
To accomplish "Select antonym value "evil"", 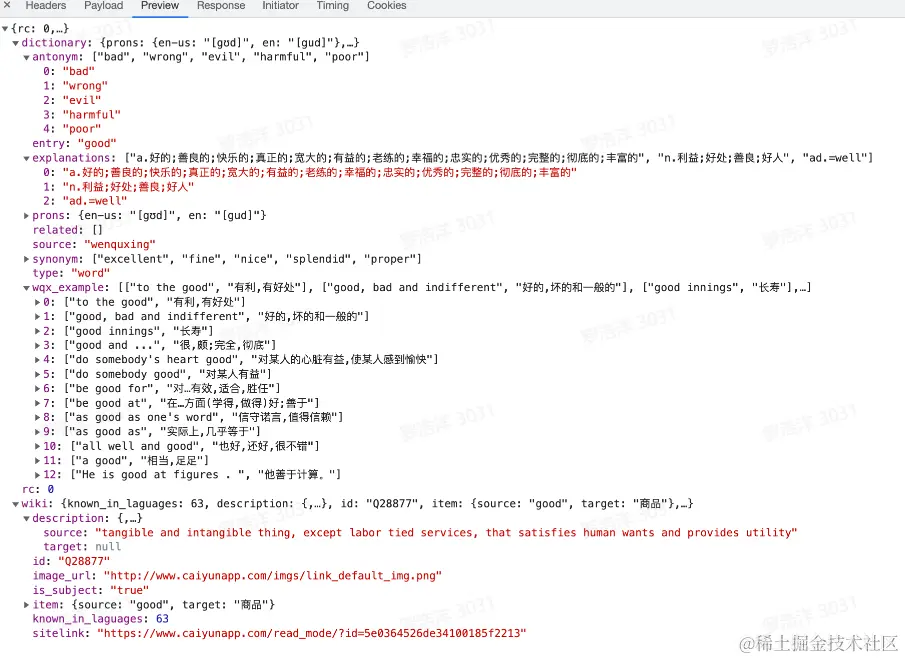I will coord(81,100).
